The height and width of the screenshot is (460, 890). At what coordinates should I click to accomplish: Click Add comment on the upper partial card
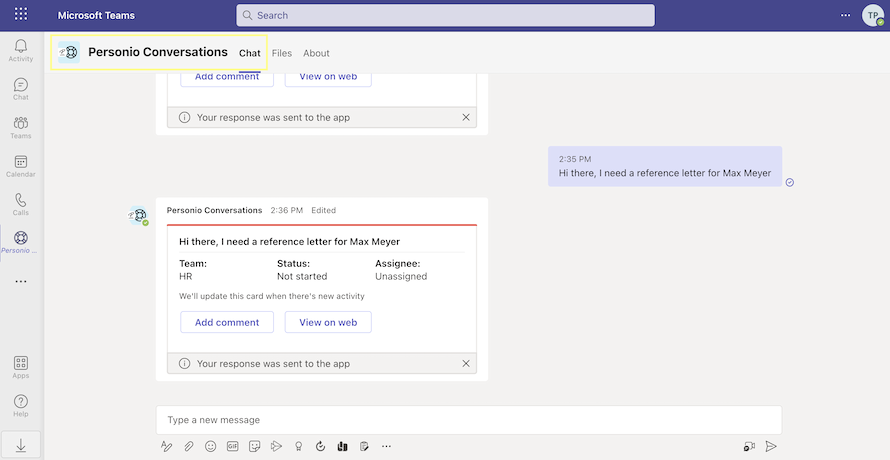tap(227, 78)
